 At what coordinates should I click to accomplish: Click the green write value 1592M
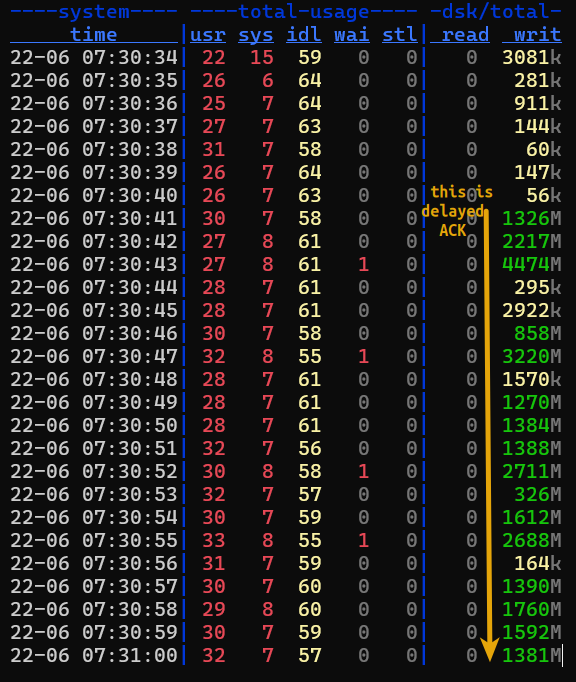pyautogui.click(x=532, y=632)
